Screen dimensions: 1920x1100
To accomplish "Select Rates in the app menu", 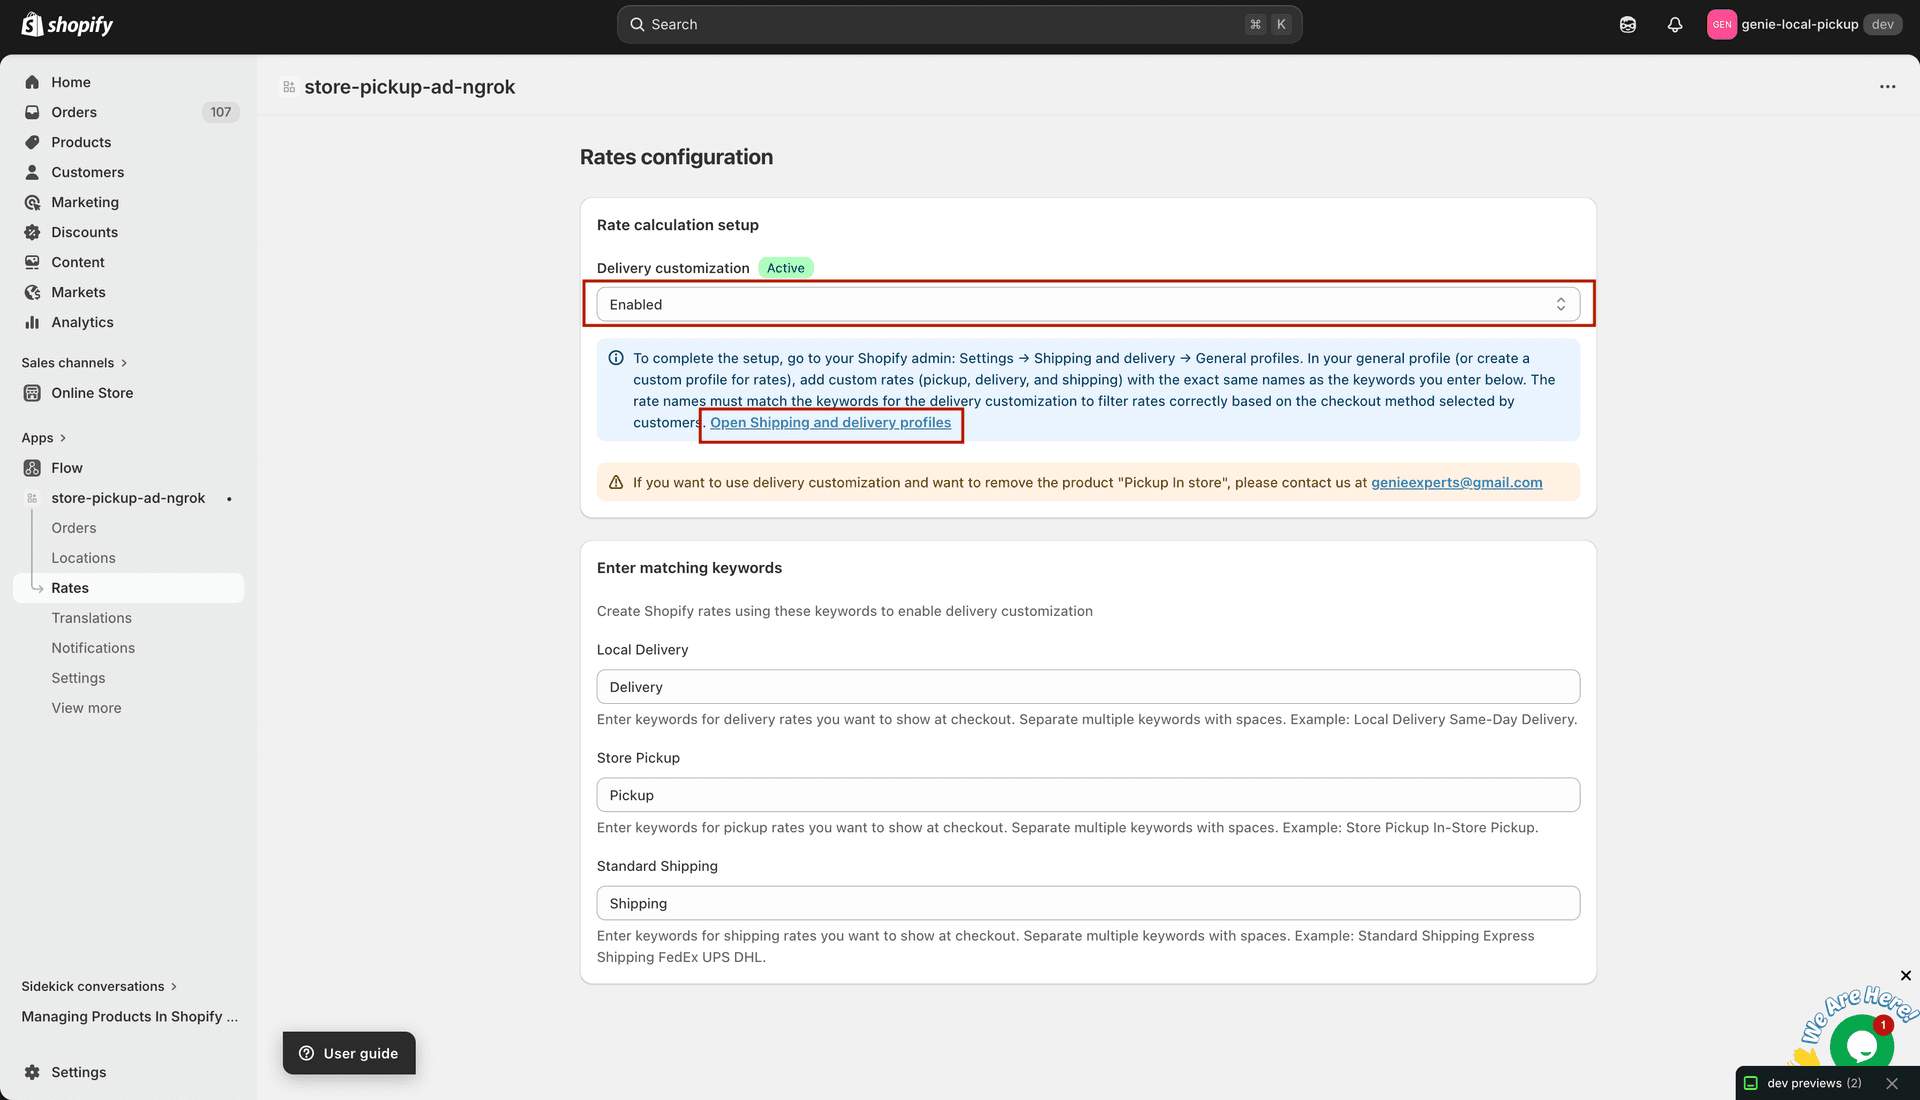I will 70,588.
